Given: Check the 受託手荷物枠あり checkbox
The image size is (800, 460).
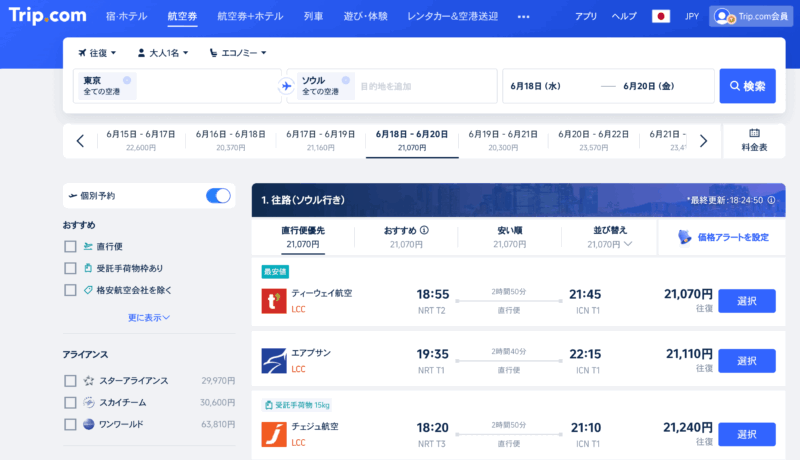Looking at the screenshot, I should [70, 268].
